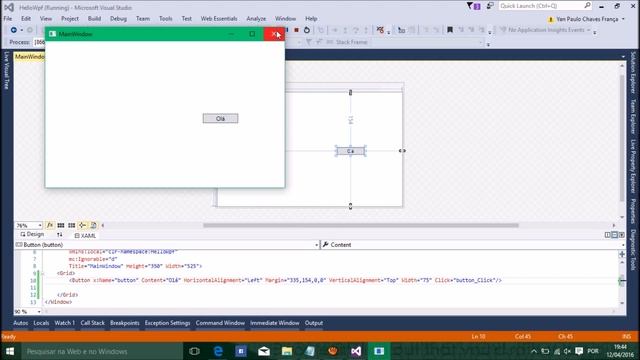Open the Properties side tab

[633, 211]
